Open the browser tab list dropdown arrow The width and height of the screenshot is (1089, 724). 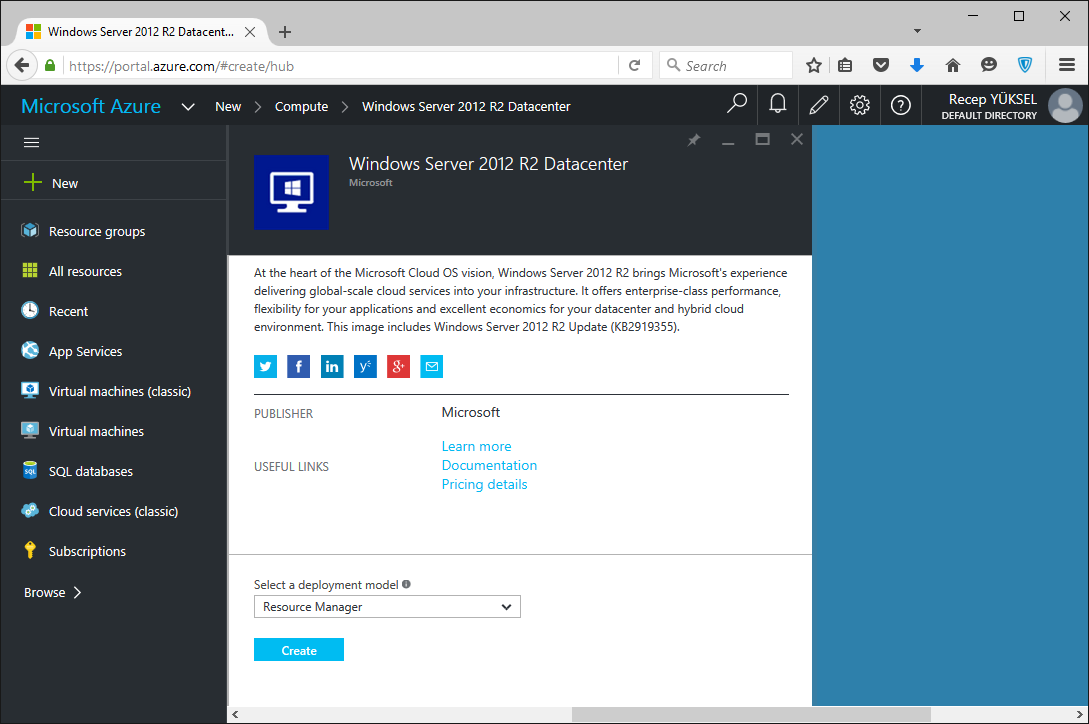[x=917, y=31]
